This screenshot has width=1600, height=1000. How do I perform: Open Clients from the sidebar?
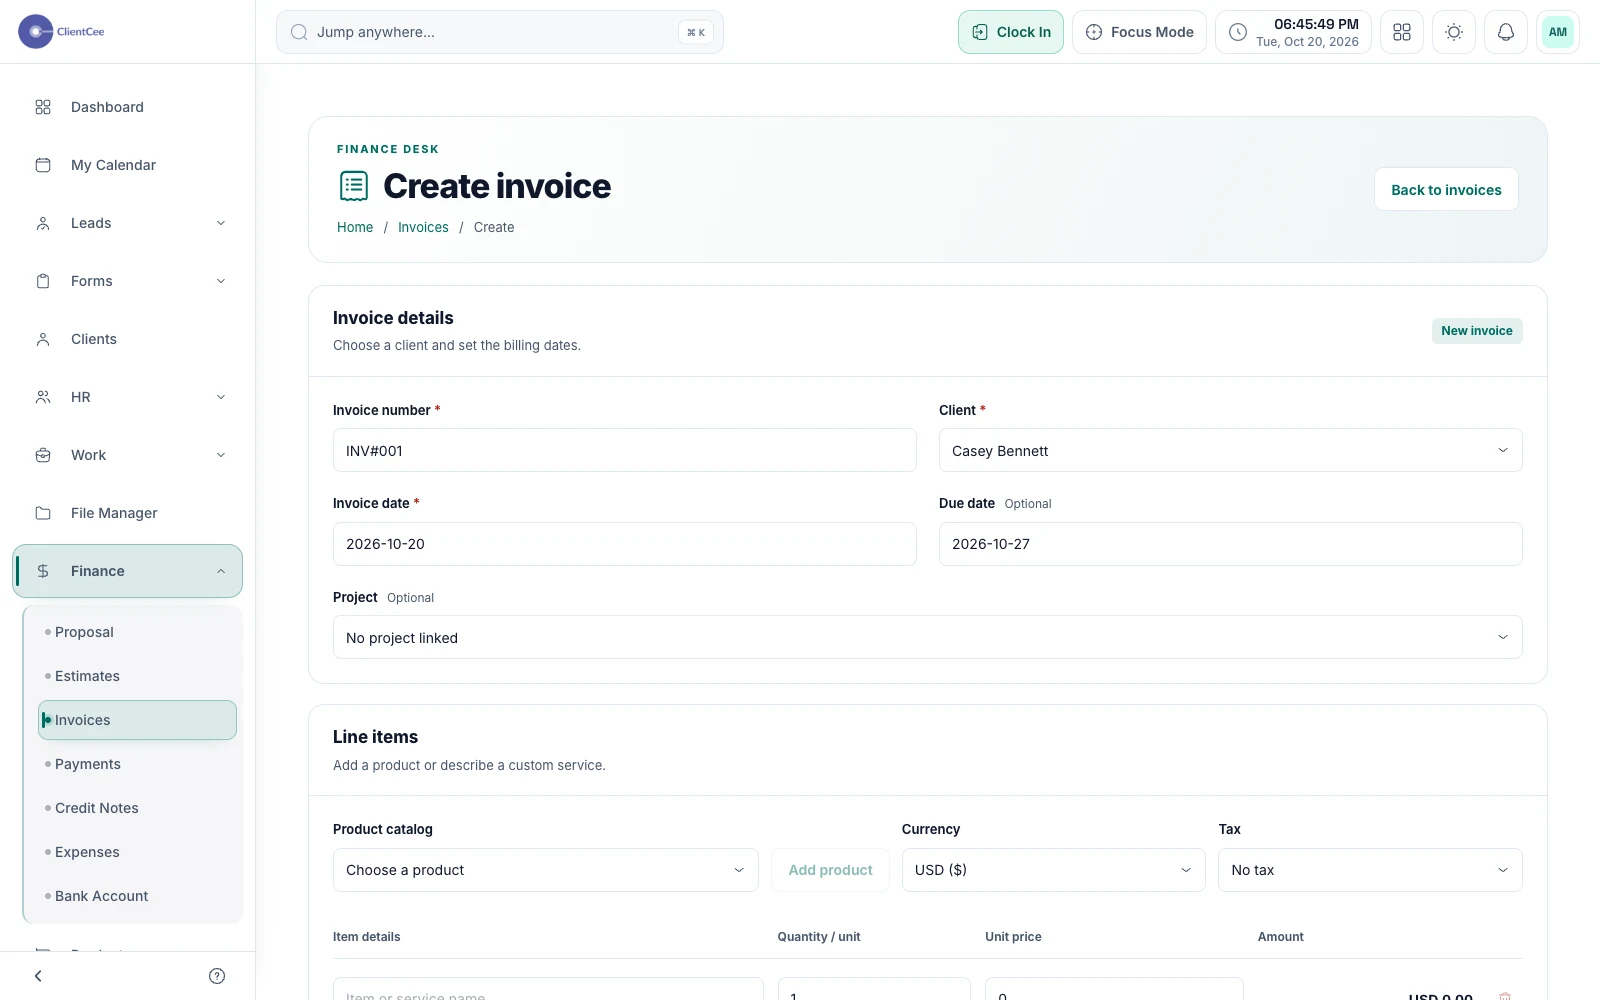(127, 339)
